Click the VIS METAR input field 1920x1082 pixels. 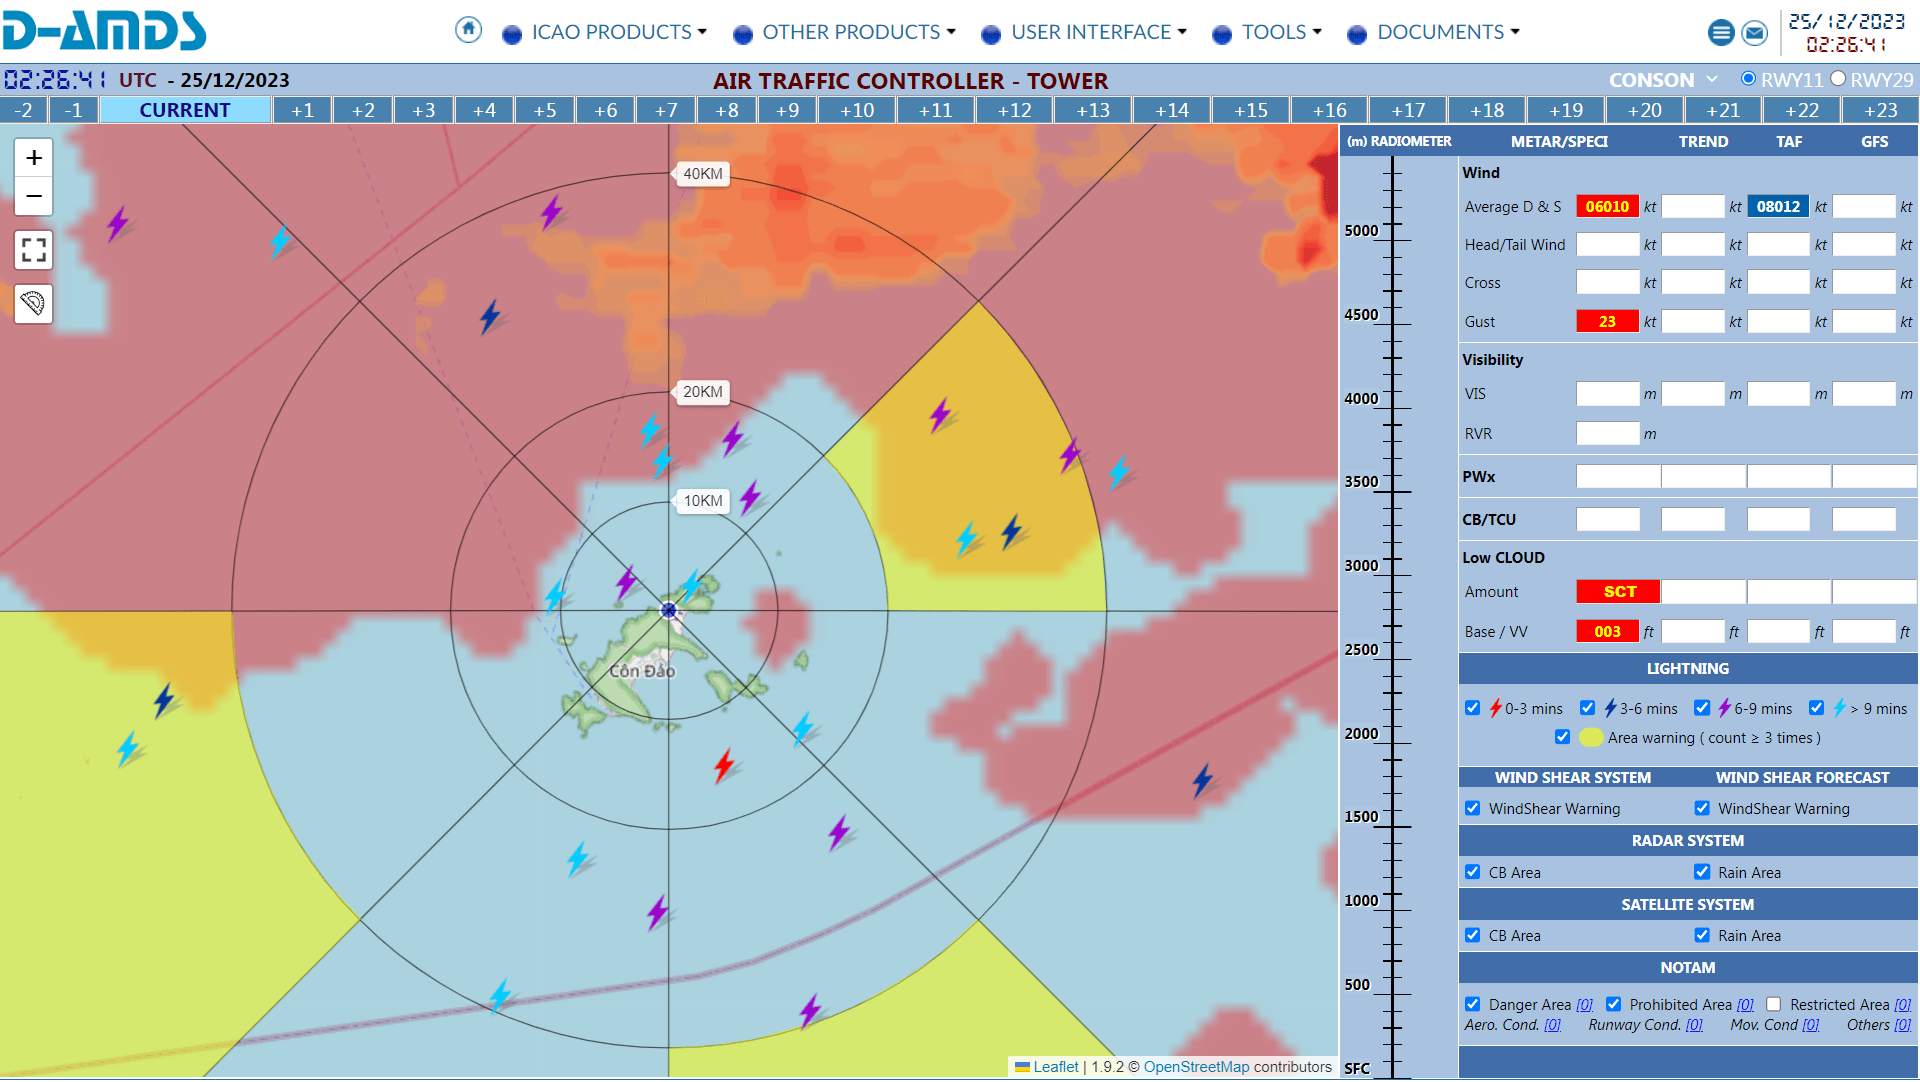[1607, 394]
